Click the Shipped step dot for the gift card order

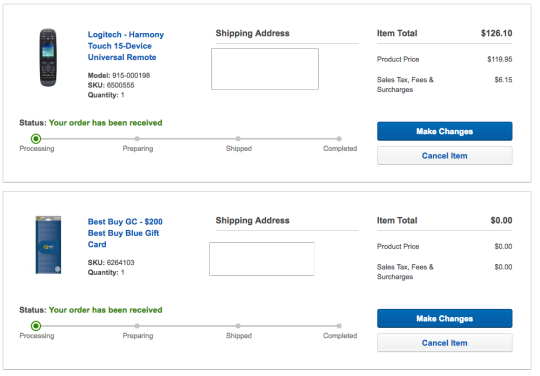[x=238, y=326]
